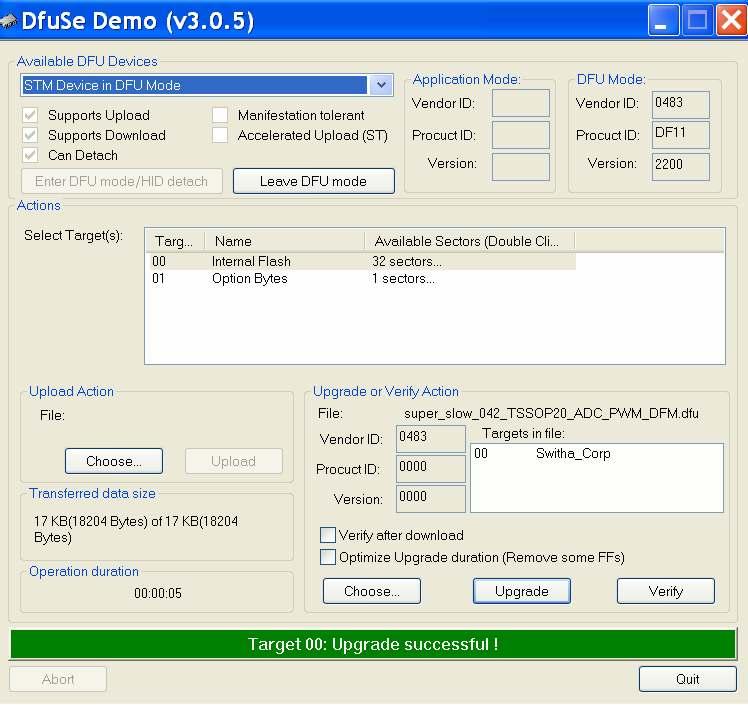This screenshot has width=748, height=705.
Task: Minimize the DfuSe Demo window
Action: [664, 20]
